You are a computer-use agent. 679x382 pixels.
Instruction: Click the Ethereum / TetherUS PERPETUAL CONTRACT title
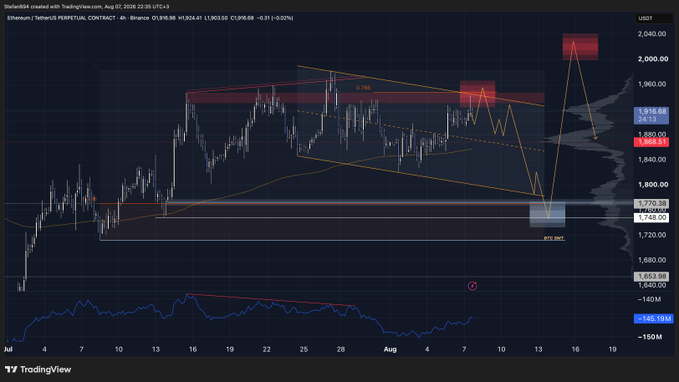(61, 18)
